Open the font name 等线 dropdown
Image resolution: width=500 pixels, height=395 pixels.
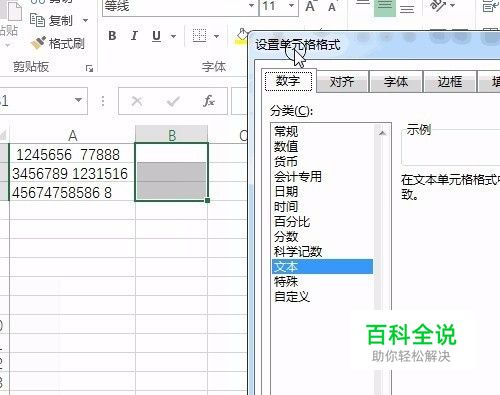pyautogui.click(x=251, y=6)
